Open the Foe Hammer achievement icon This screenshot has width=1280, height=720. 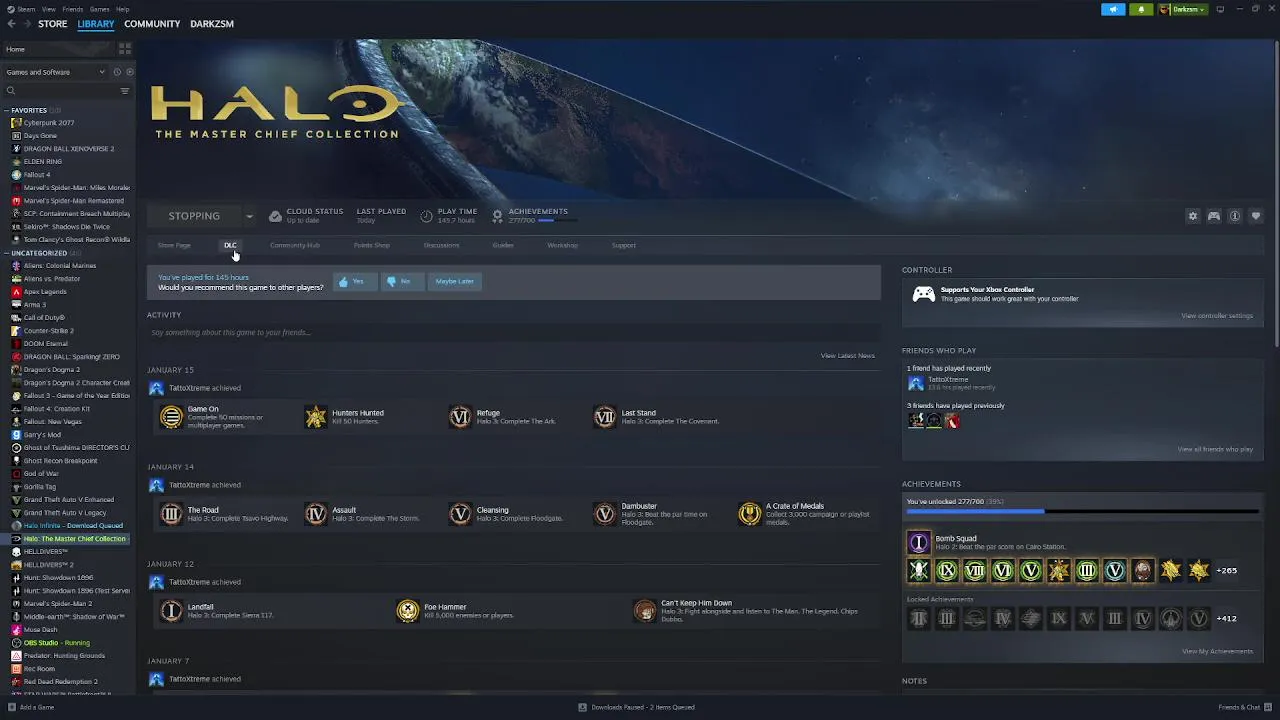click(407, 611)
